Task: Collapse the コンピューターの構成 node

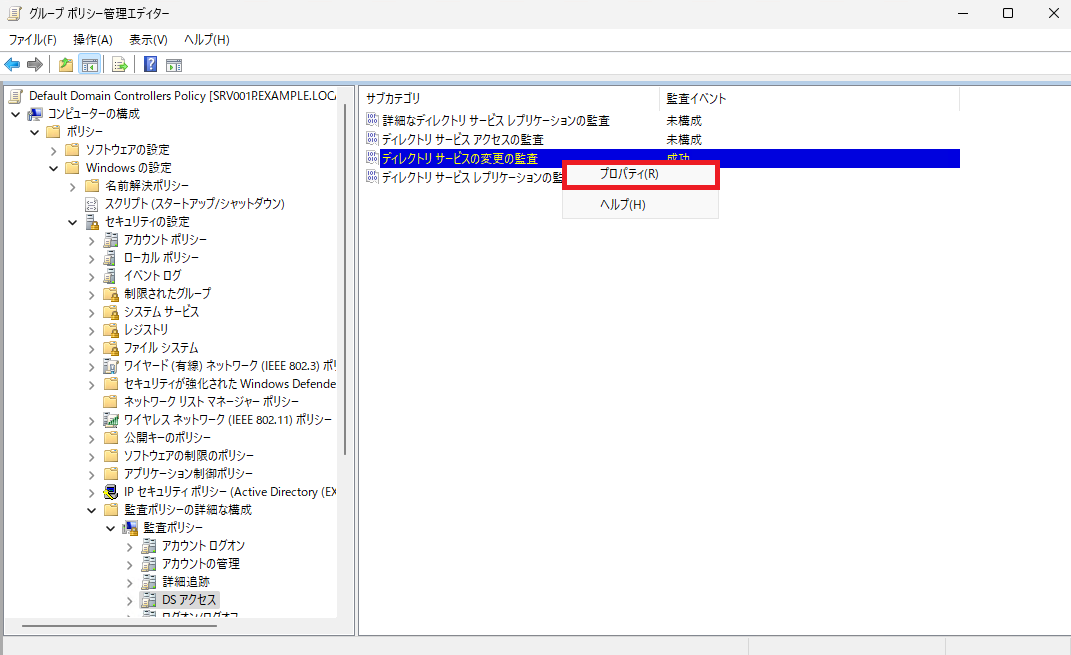Action: click(x=16, y=114)
